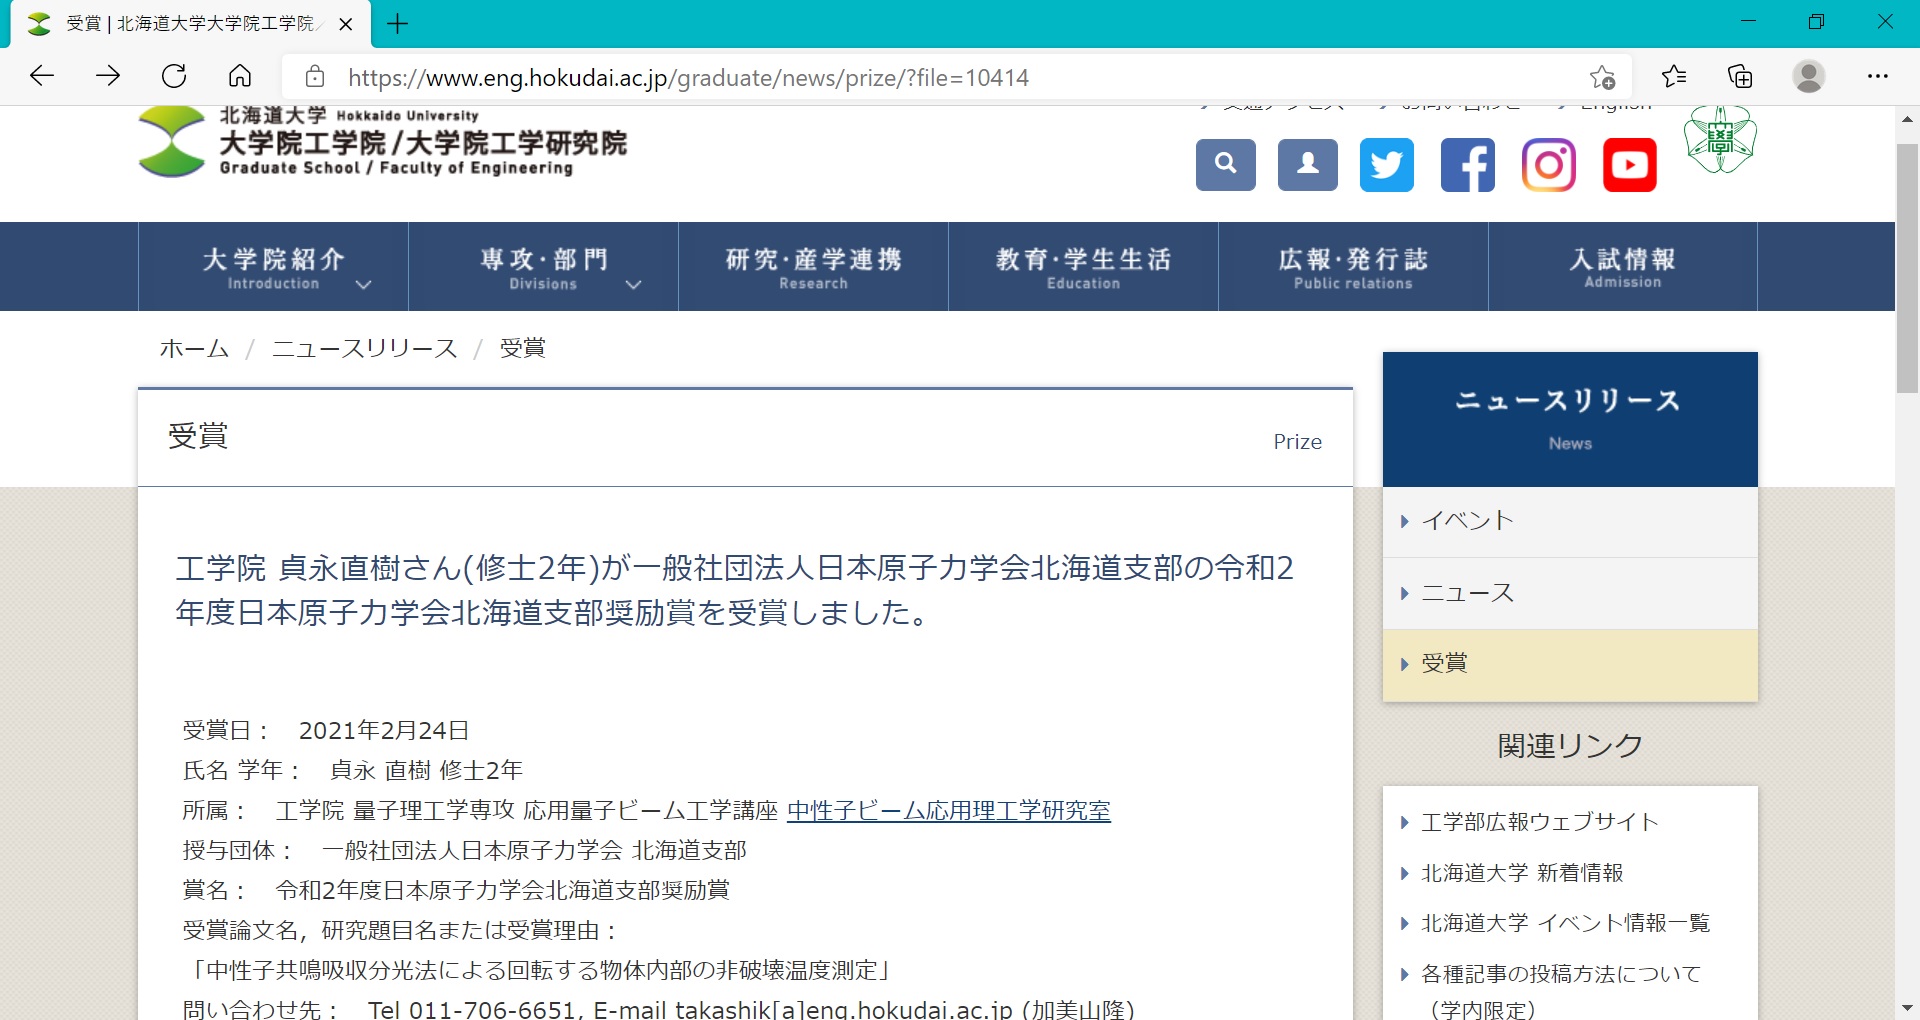Click the scrollbar down arrow
Viewport: 1920px width, 1020px height.
pos(1907,1008)
